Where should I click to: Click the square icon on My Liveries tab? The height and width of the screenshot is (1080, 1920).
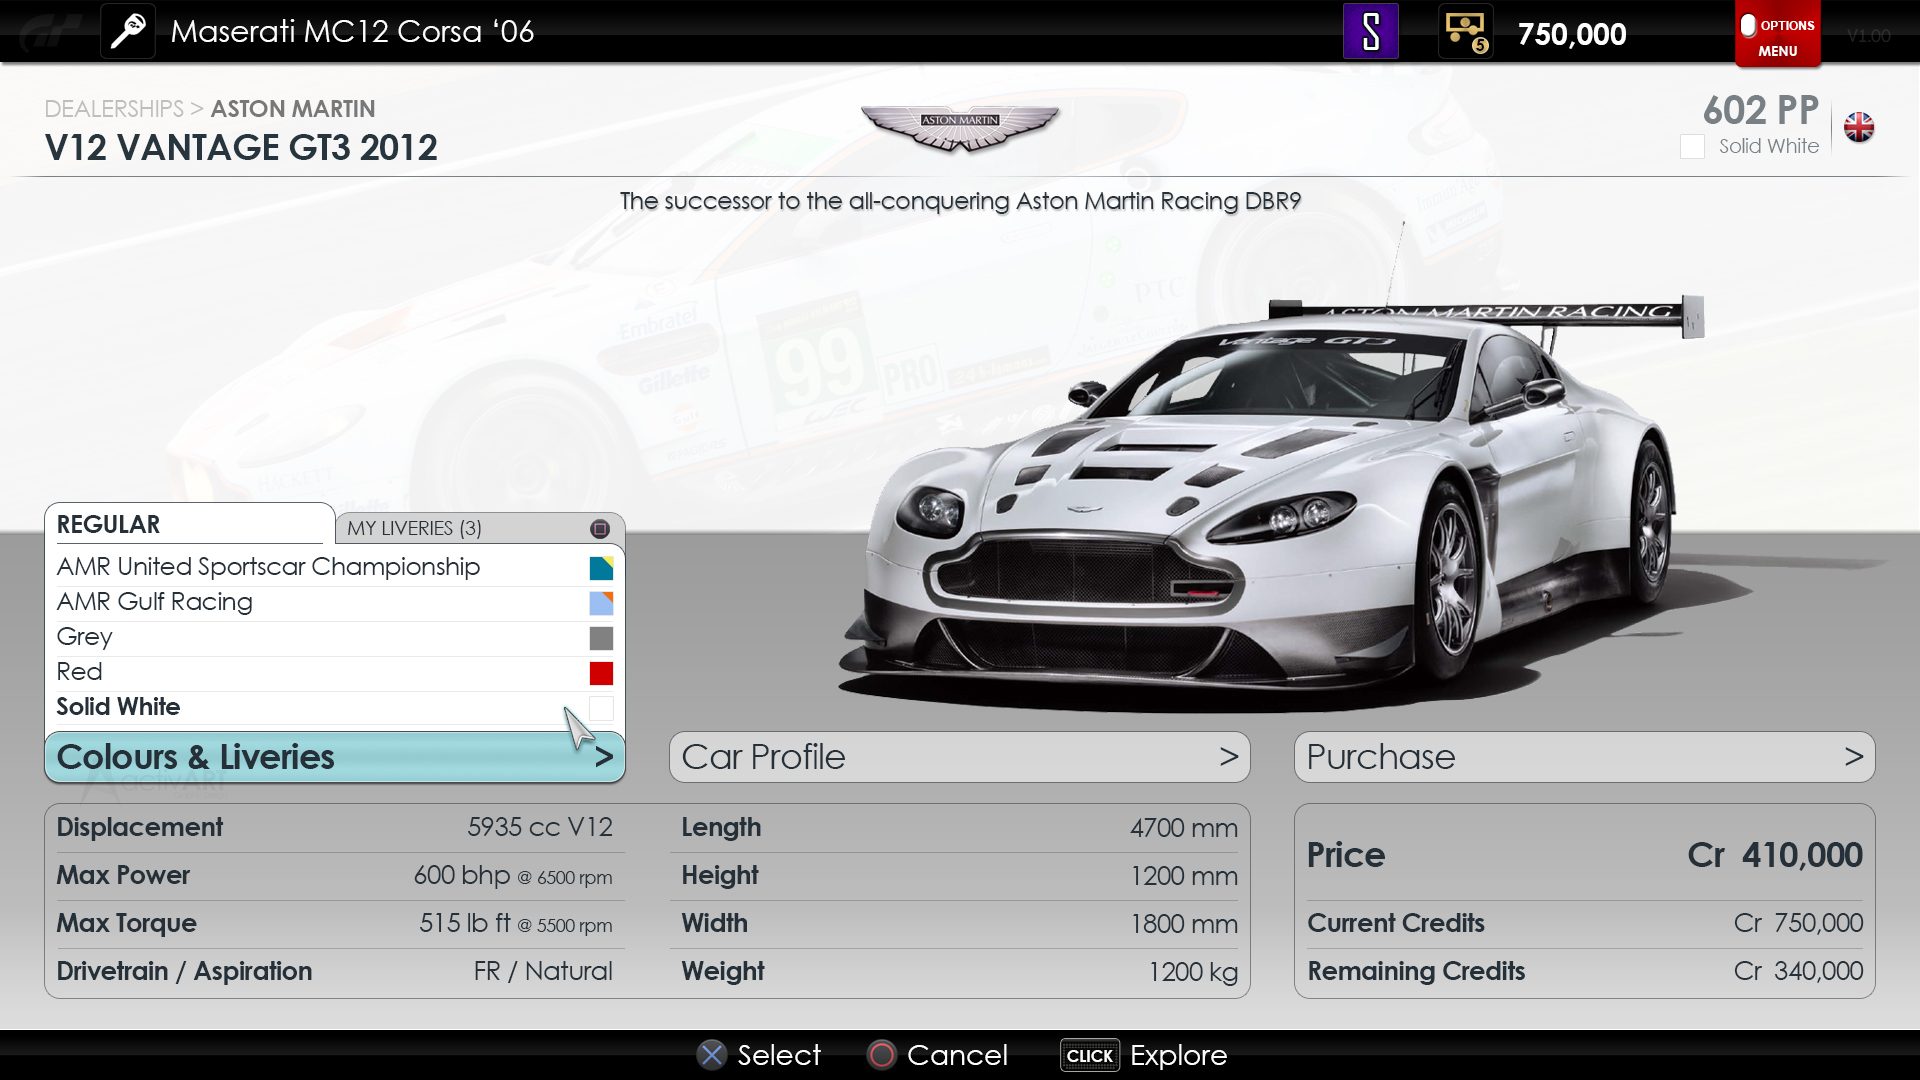[x=600, y=528]
